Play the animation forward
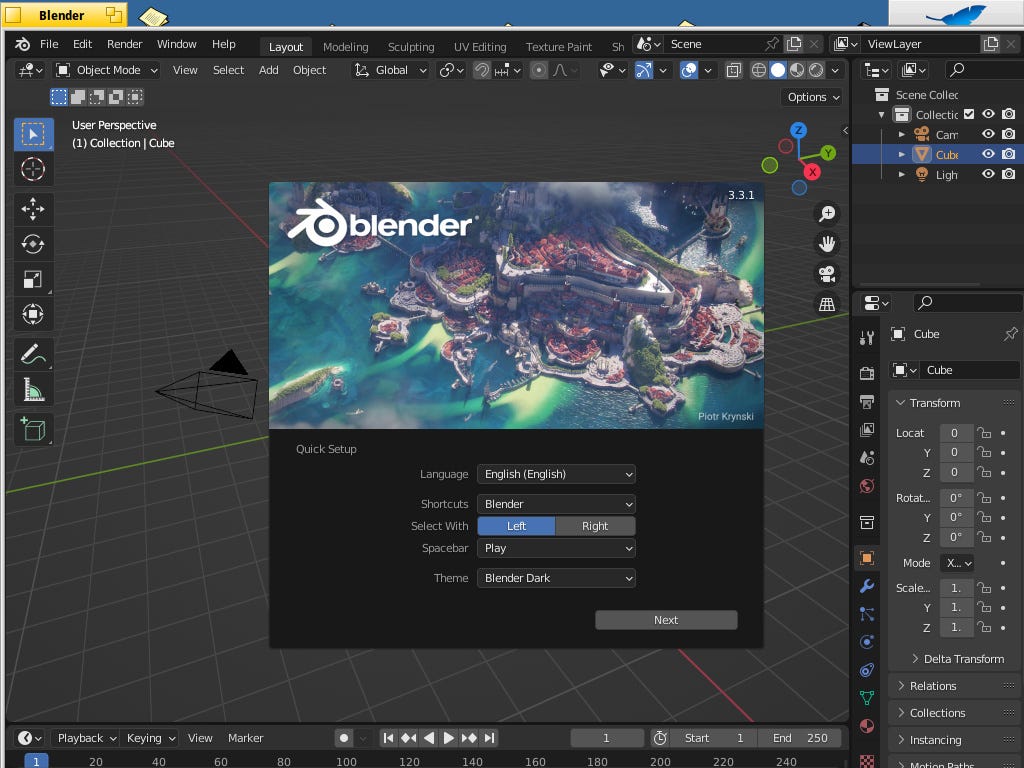This screenshot has height=768, width=1024. coord(448,738)
